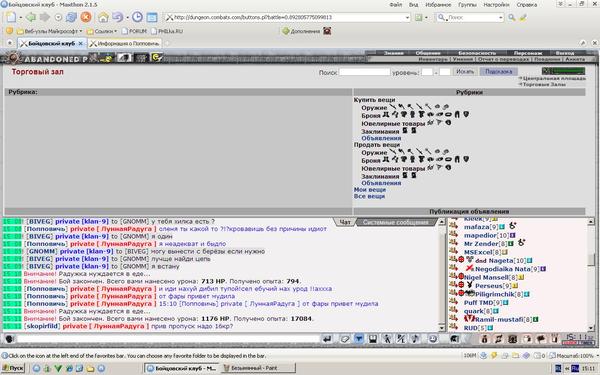Click the browser Home icon

pyautogui.click(x=103, y=17)
